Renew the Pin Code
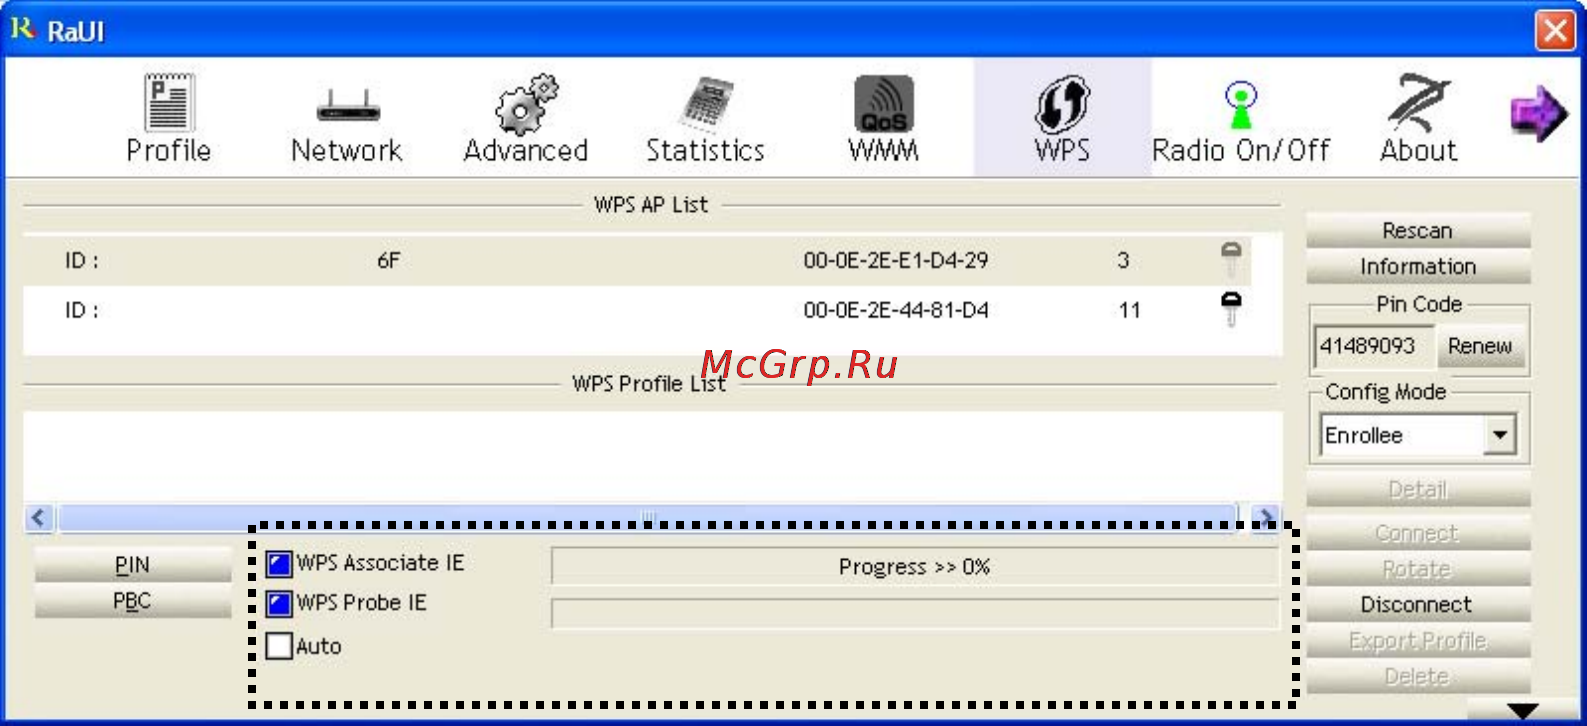1587x726 pixels. (1480, 346)
